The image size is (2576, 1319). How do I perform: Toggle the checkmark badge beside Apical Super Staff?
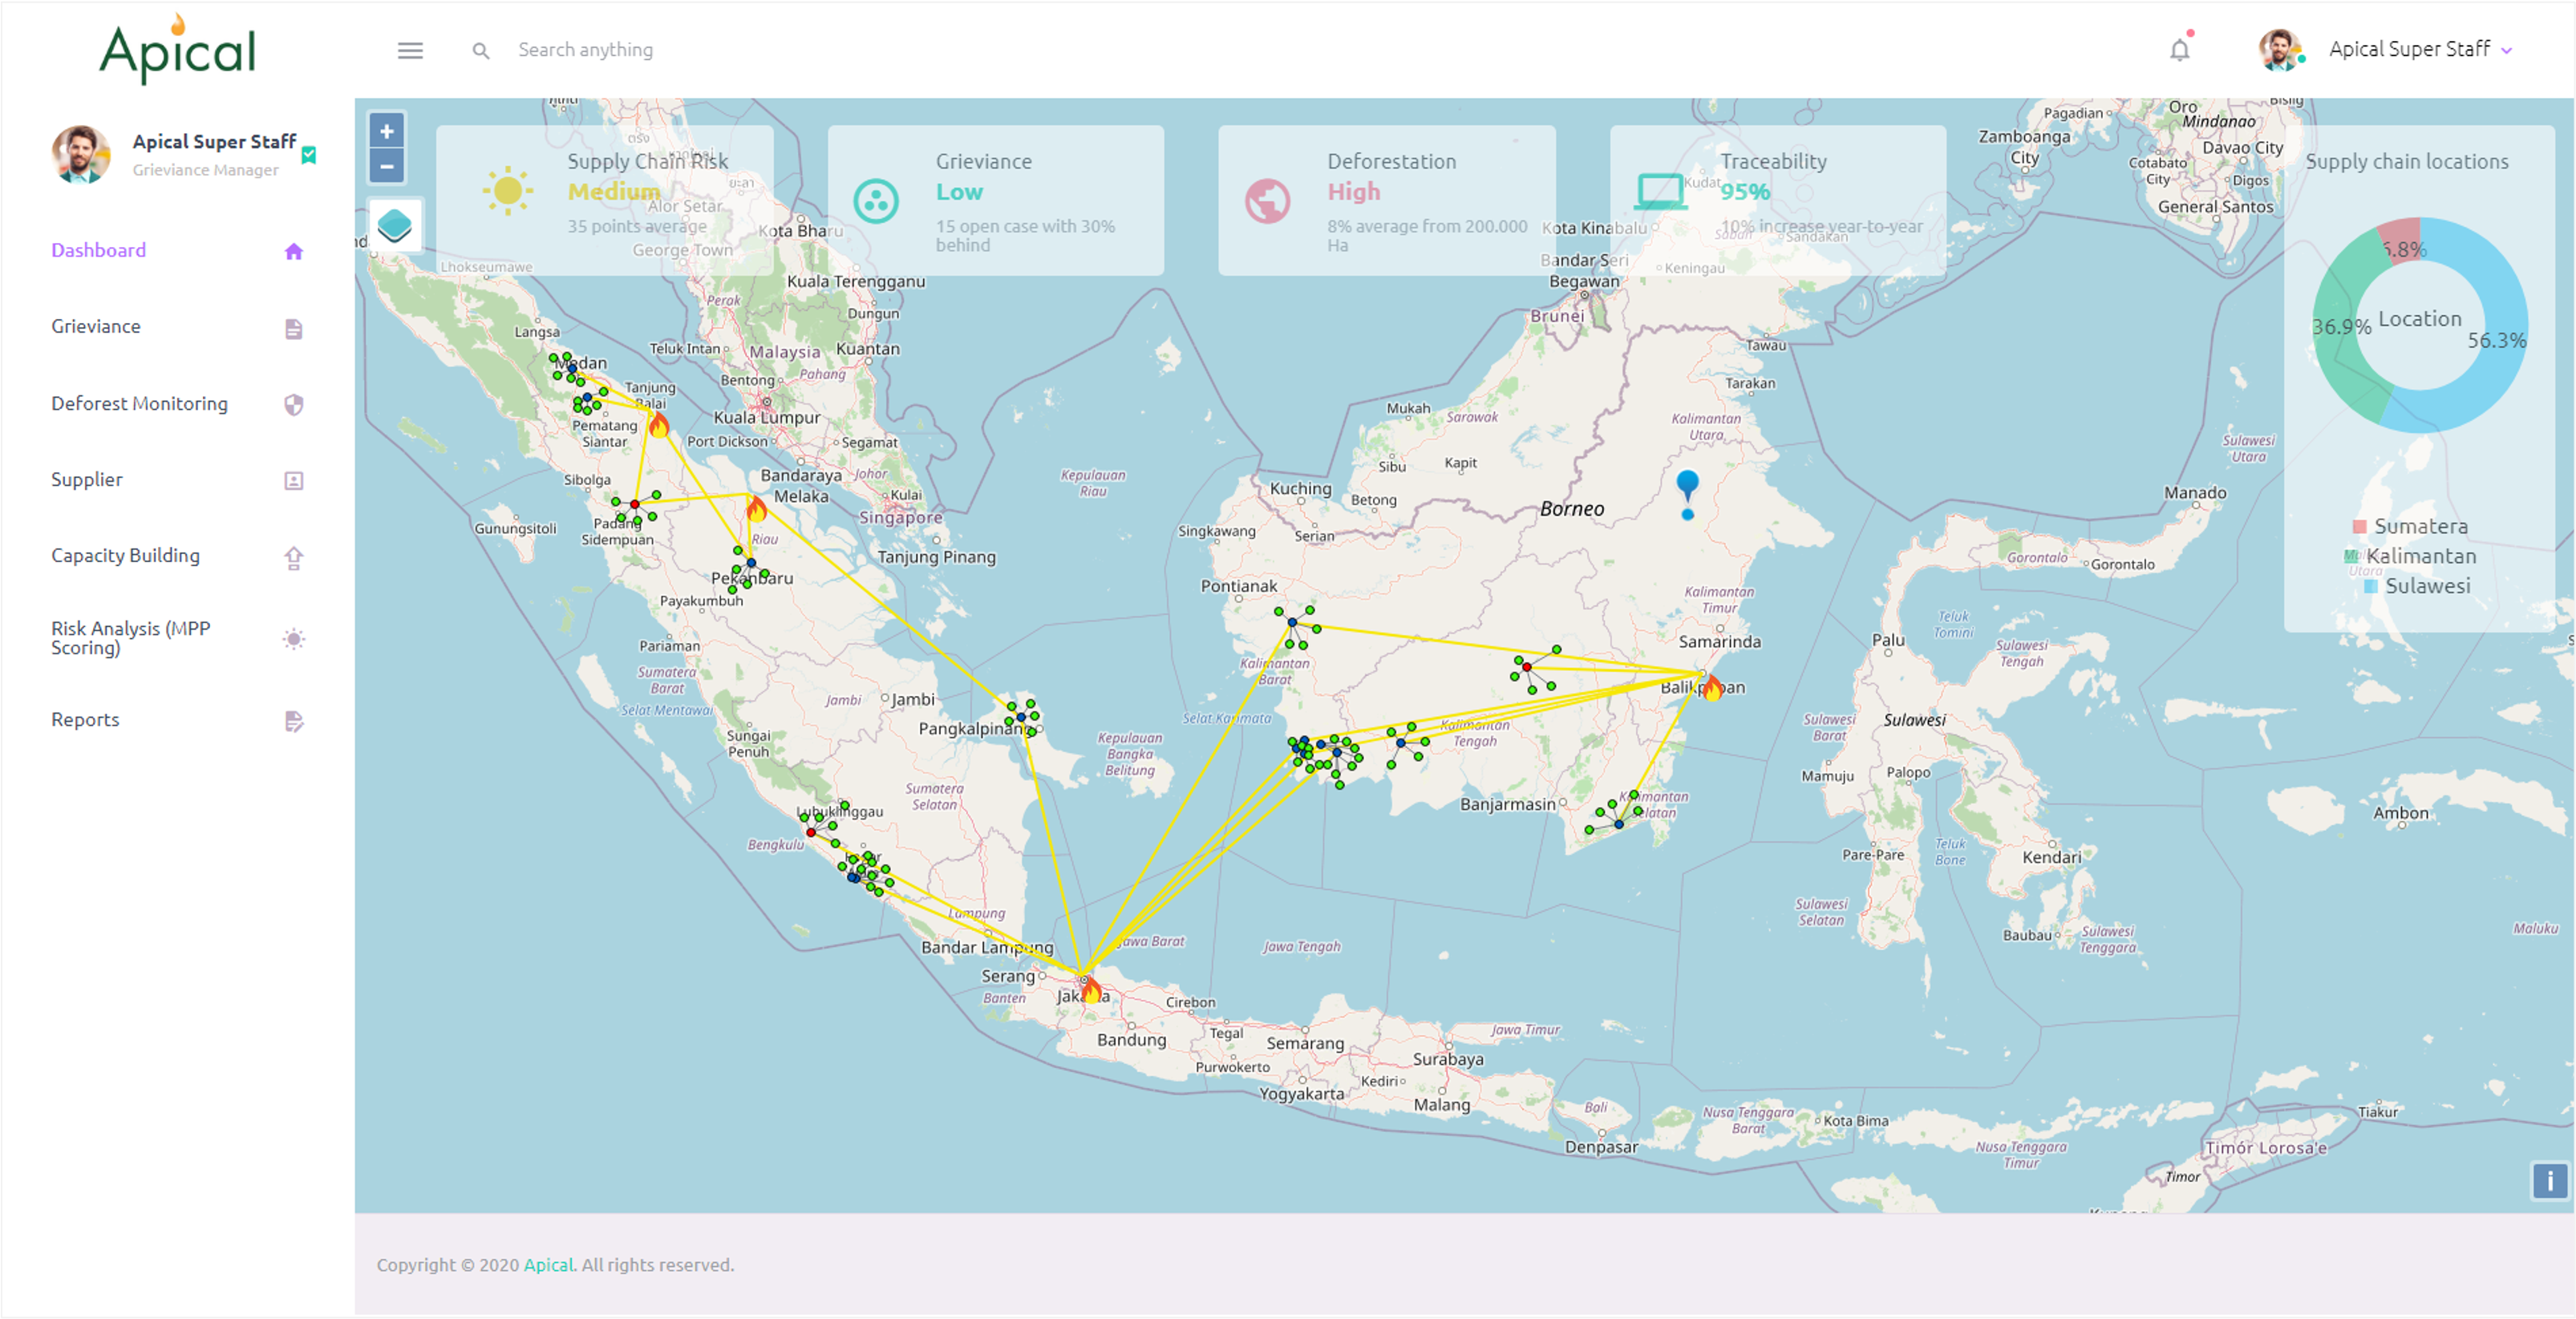tap(310, 154)
